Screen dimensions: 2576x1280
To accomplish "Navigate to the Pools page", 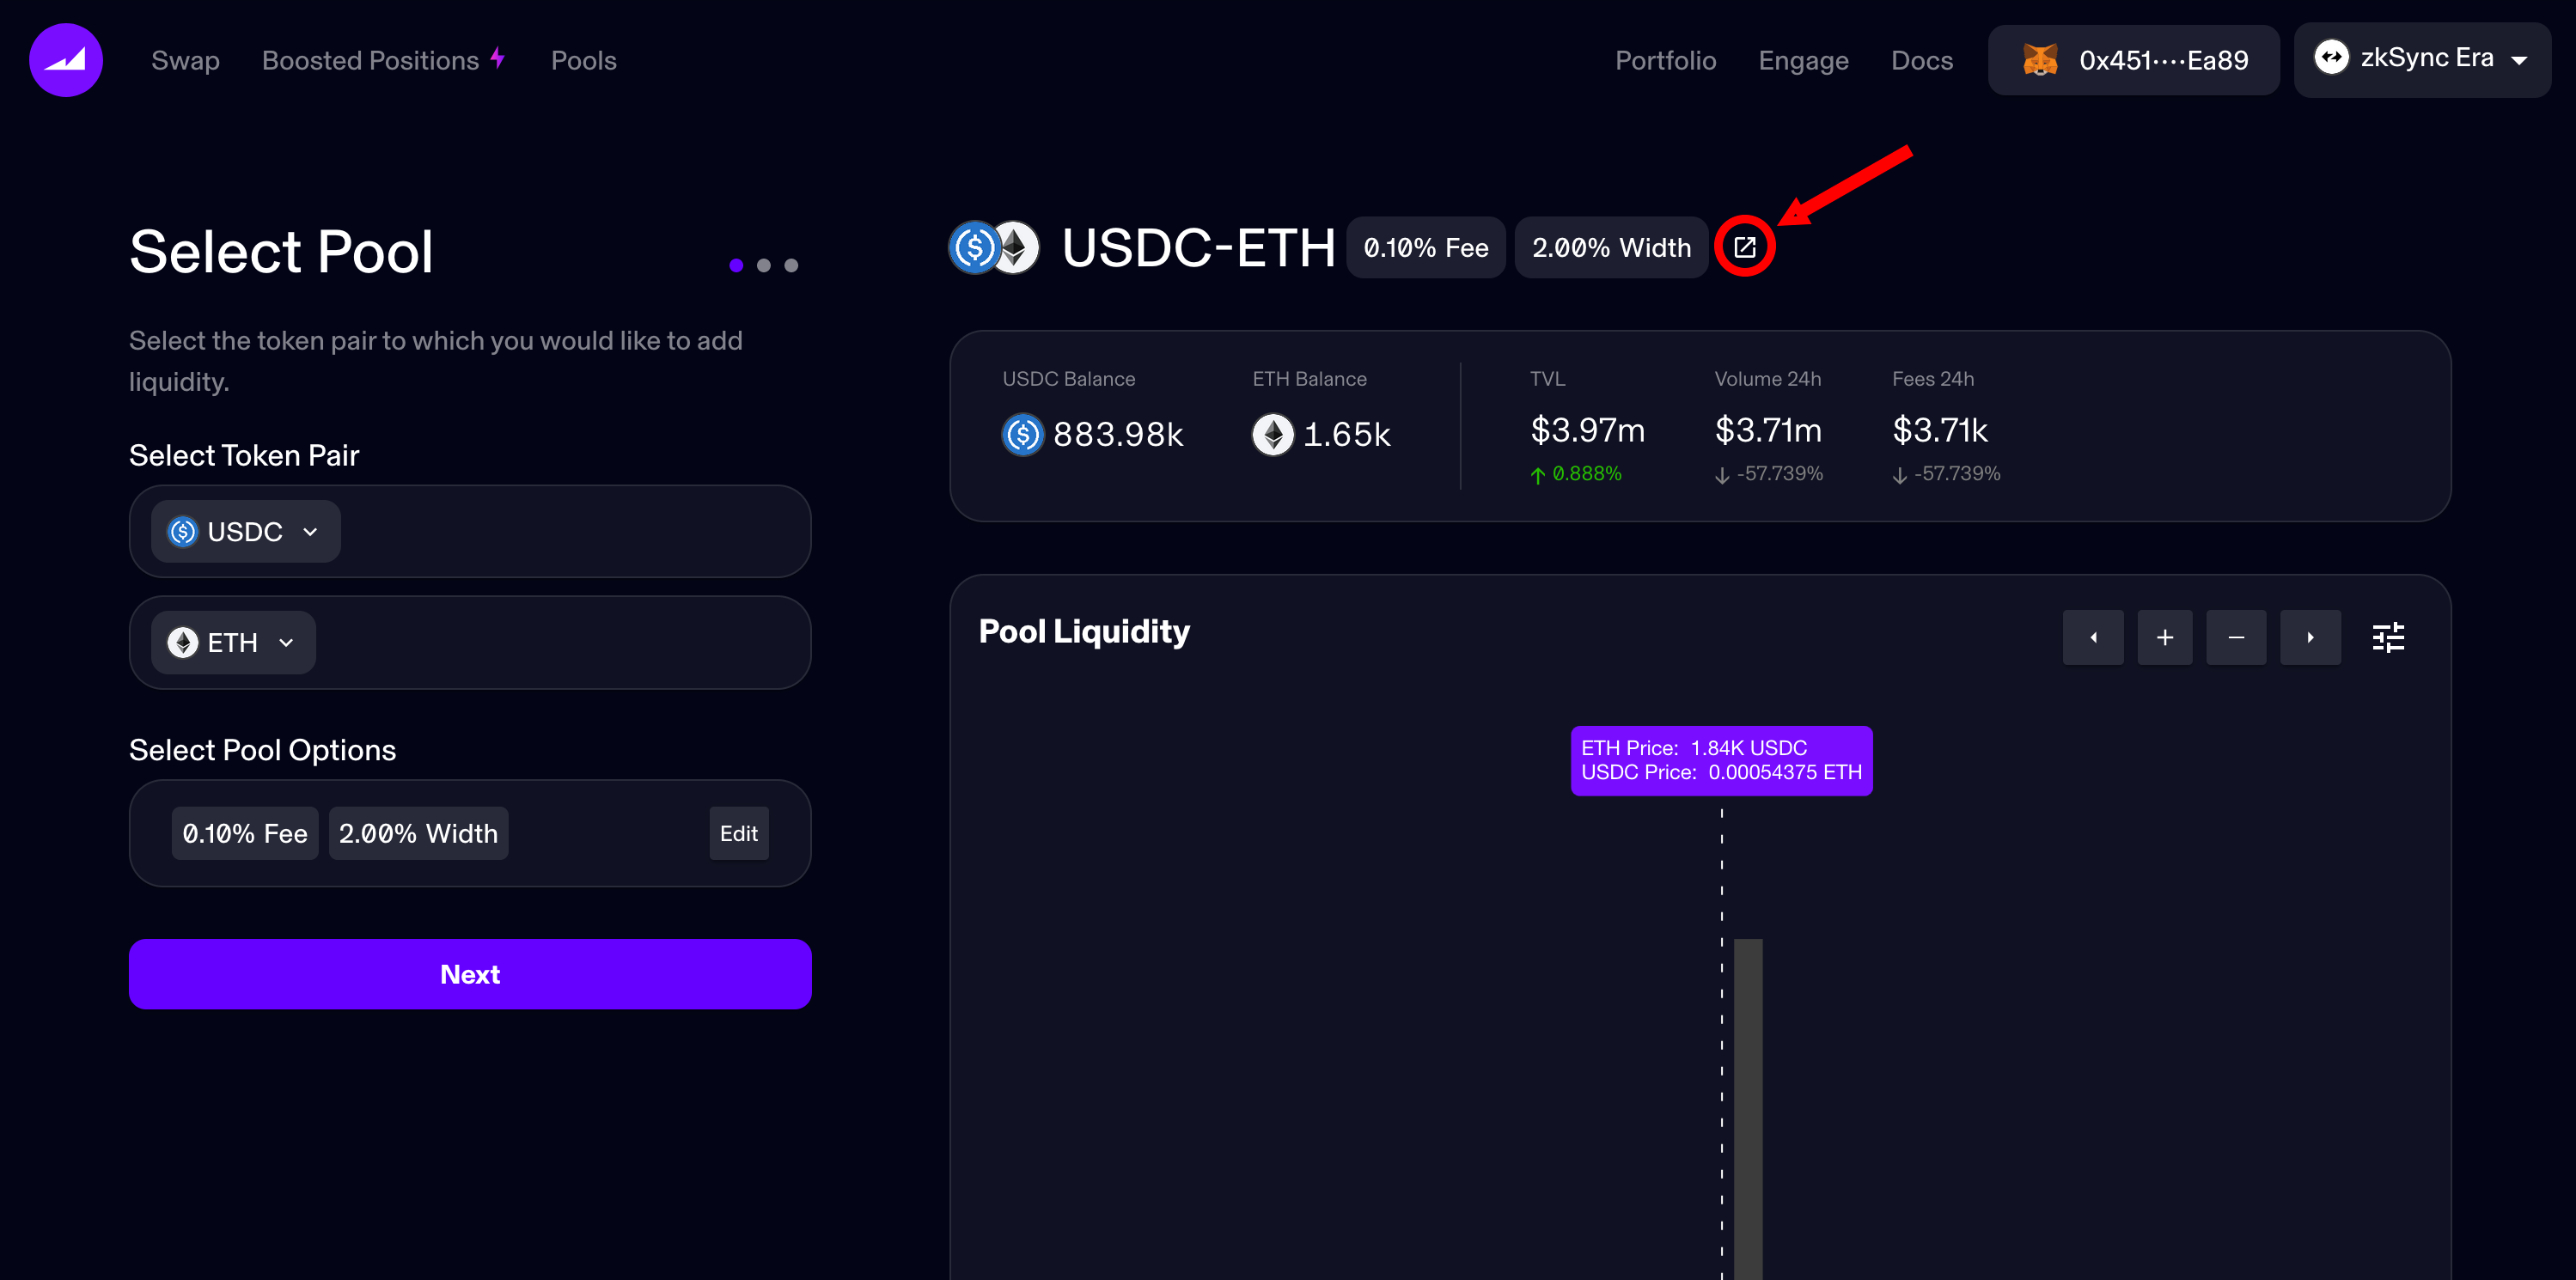I will (583, 60).
